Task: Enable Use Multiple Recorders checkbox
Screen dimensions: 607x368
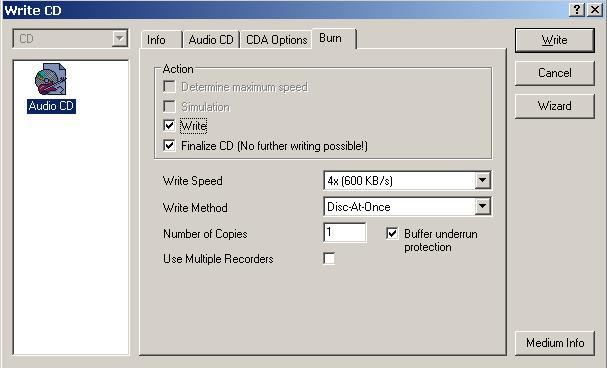Action: pyautogui.click(x=329, y=258)
